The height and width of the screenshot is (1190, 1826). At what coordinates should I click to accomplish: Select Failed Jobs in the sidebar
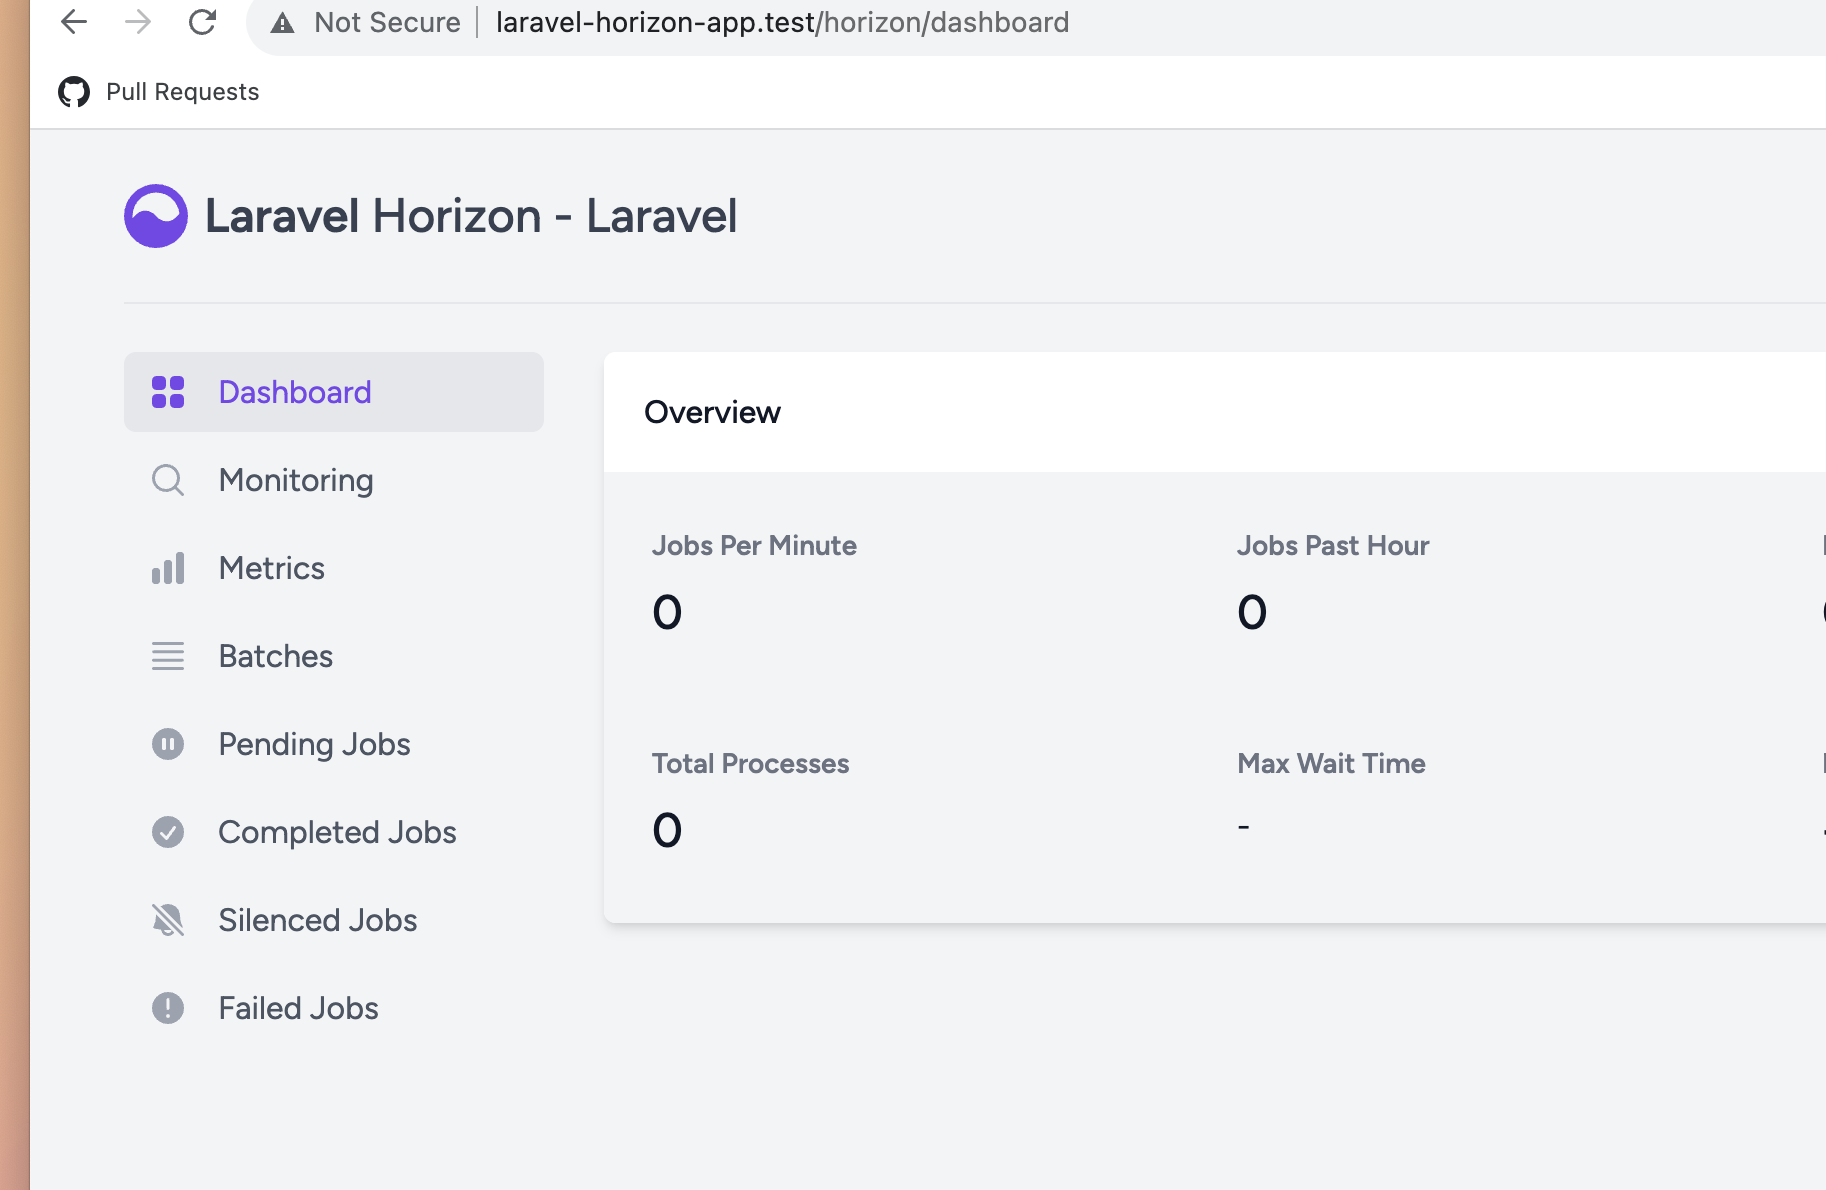(x=298, y=1008)
